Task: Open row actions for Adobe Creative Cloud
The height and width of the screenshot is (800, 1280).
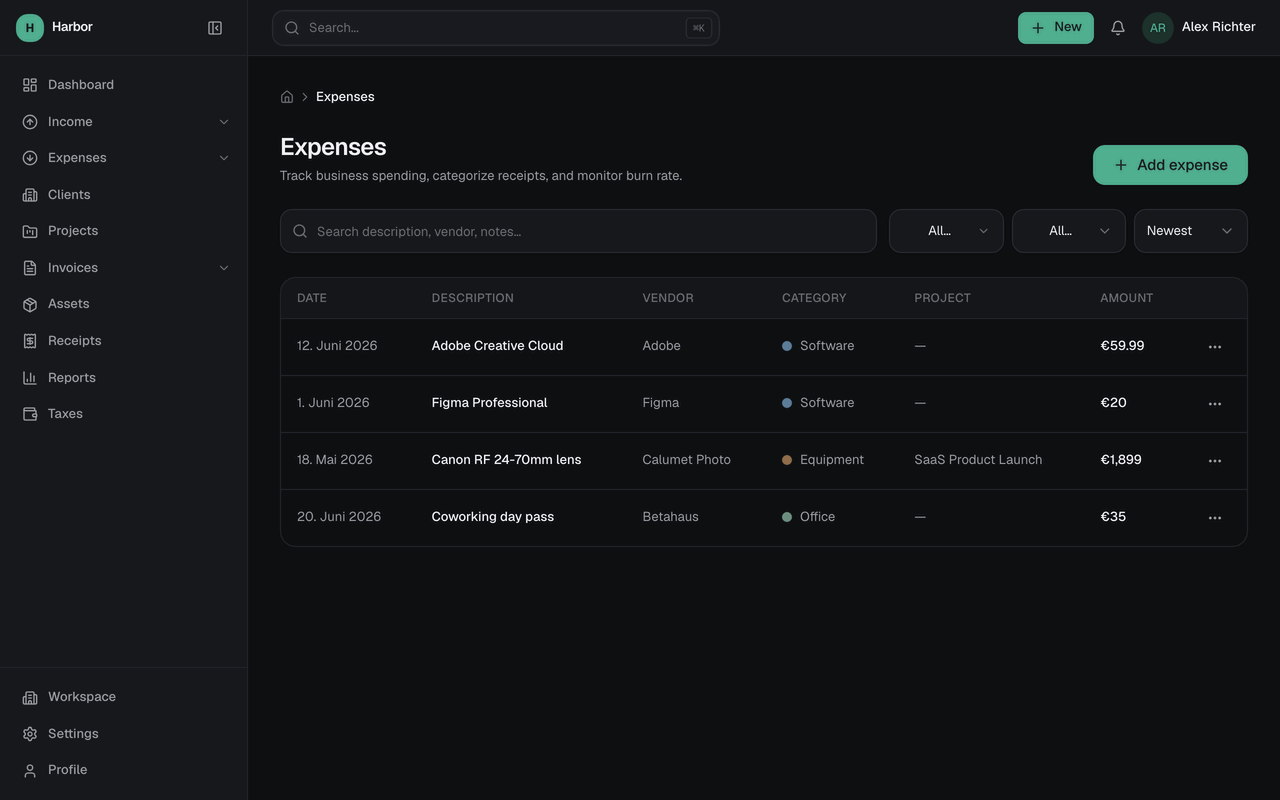Action: coord(1215,347)
